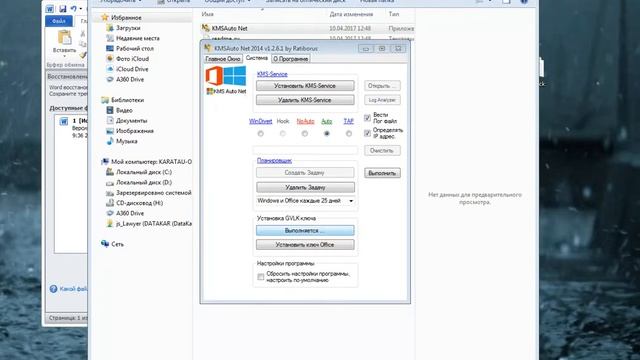
Task: Click the Word save icon in title bar
Action: pos(62,9)
